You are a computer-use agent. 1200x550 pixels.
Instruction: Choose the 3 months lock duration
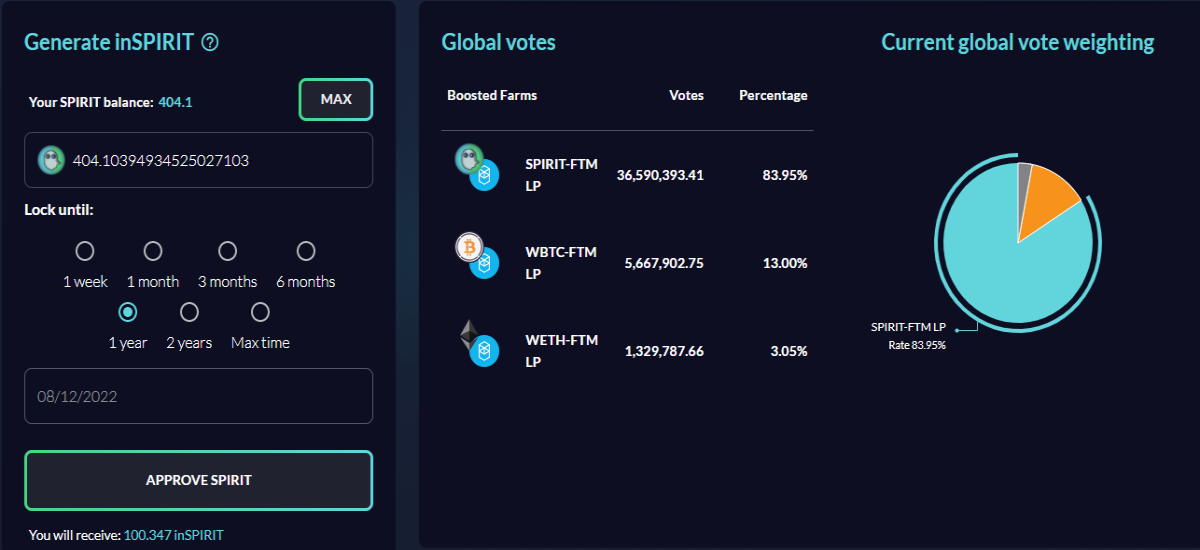coord(228,250)
